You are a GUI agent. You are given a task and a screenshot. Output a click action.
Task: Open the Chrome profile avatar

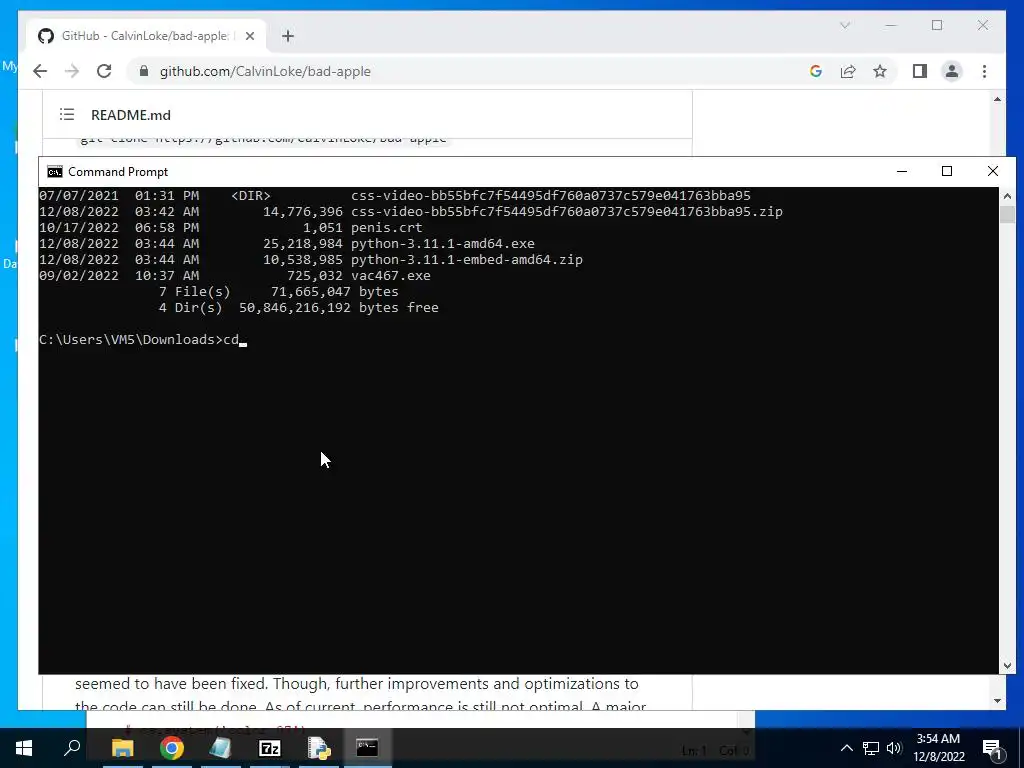[952, 71]
